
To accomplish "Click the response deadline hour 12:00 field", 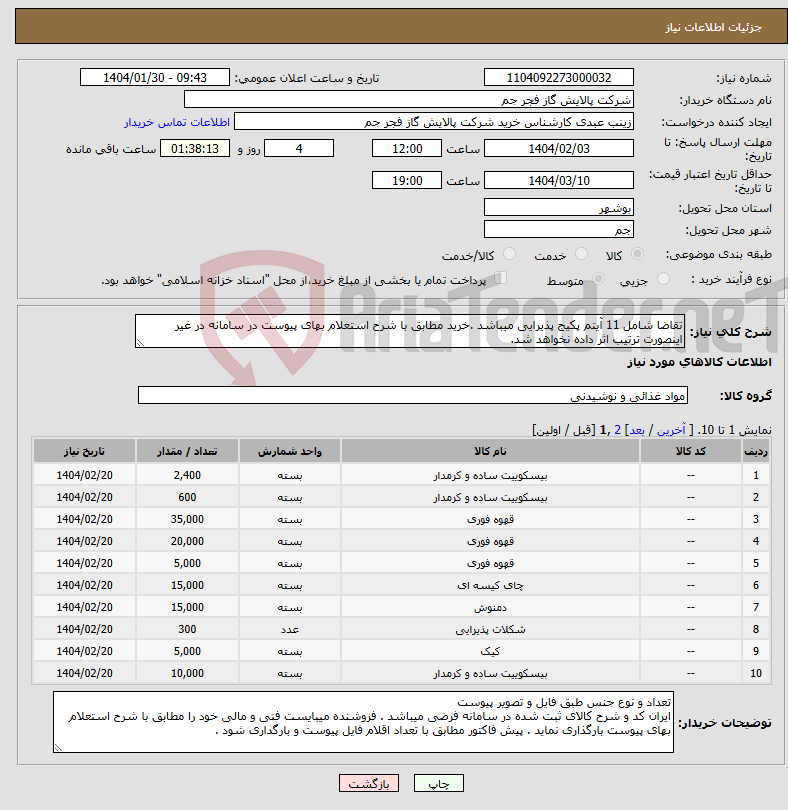I will tap(407, 149).
